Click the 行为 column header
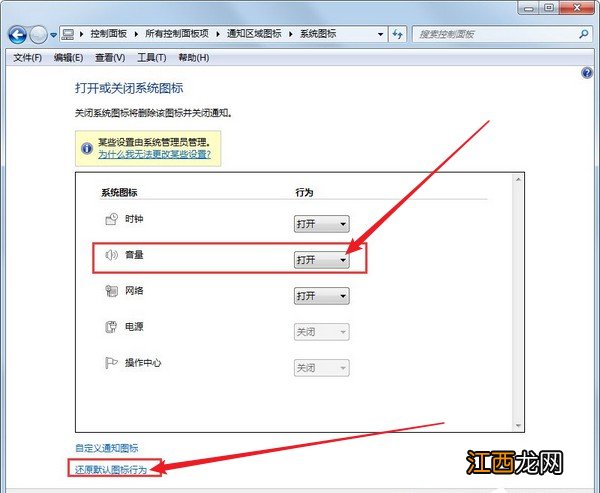This screenshot has width=600, height=493. pos(304,193)
